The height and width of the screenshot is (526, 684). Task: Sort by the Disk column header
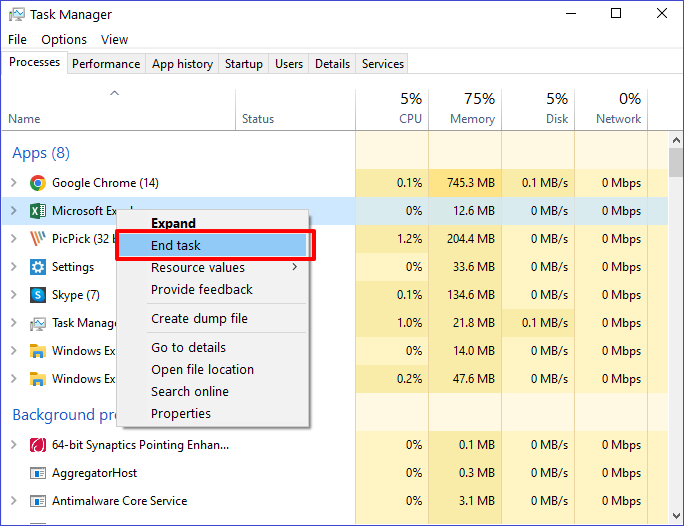click(x=538, y=110)
